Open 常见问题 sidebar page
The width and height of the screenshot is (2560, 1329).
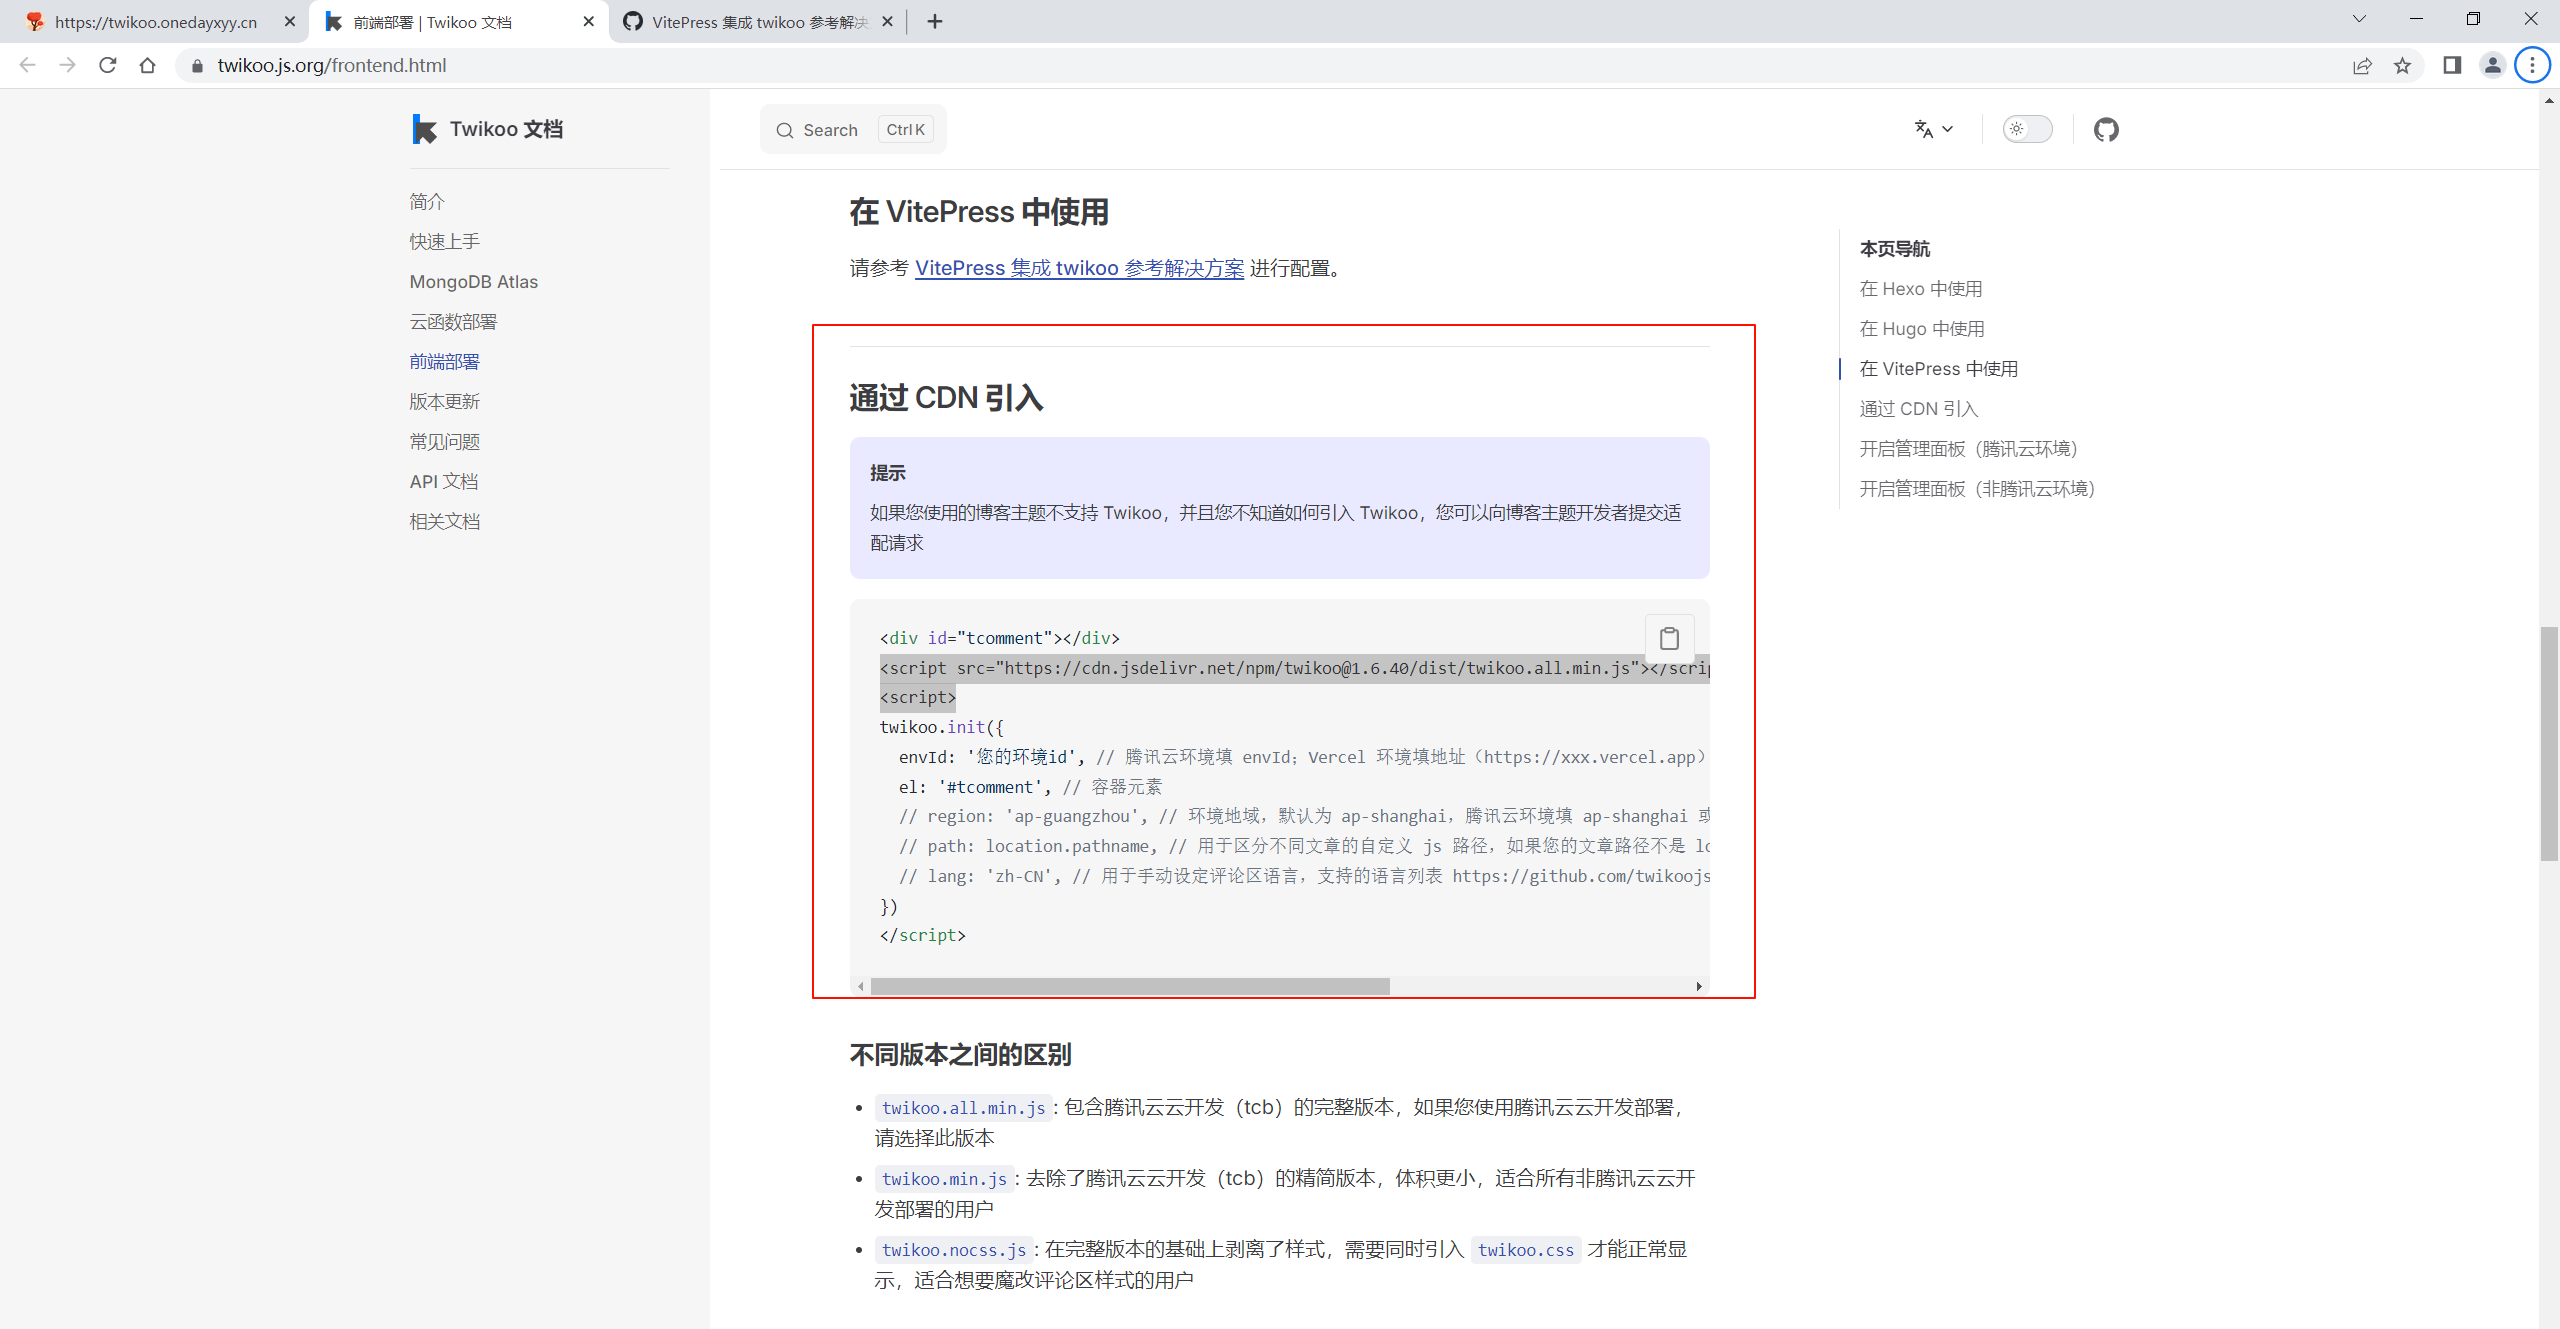point(444,441)
